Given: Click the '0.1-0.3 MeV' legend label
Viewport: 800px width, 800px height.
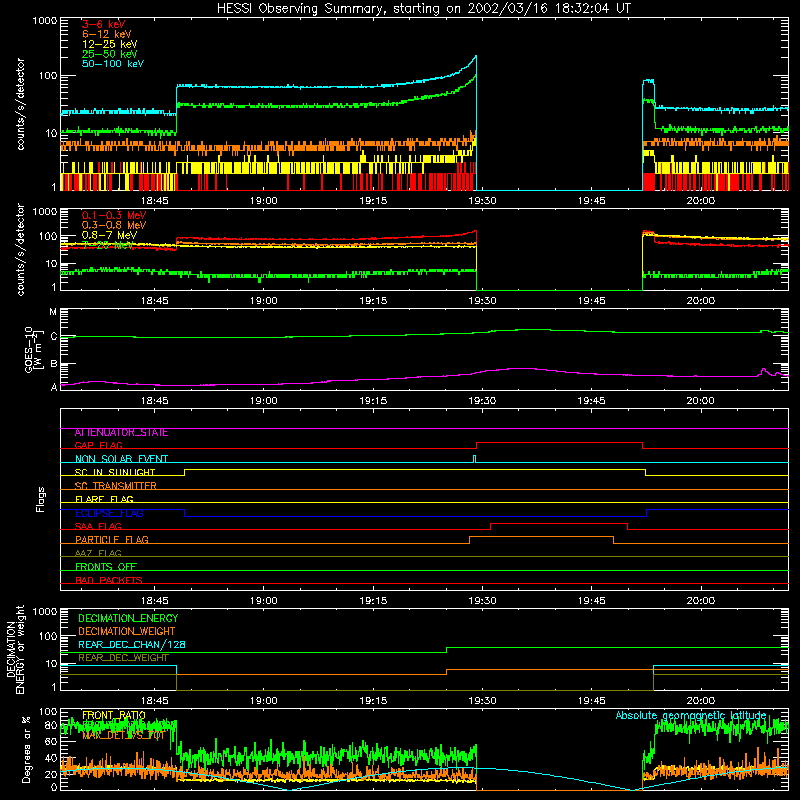Looking at the screenshot, I should coord(114,215).
